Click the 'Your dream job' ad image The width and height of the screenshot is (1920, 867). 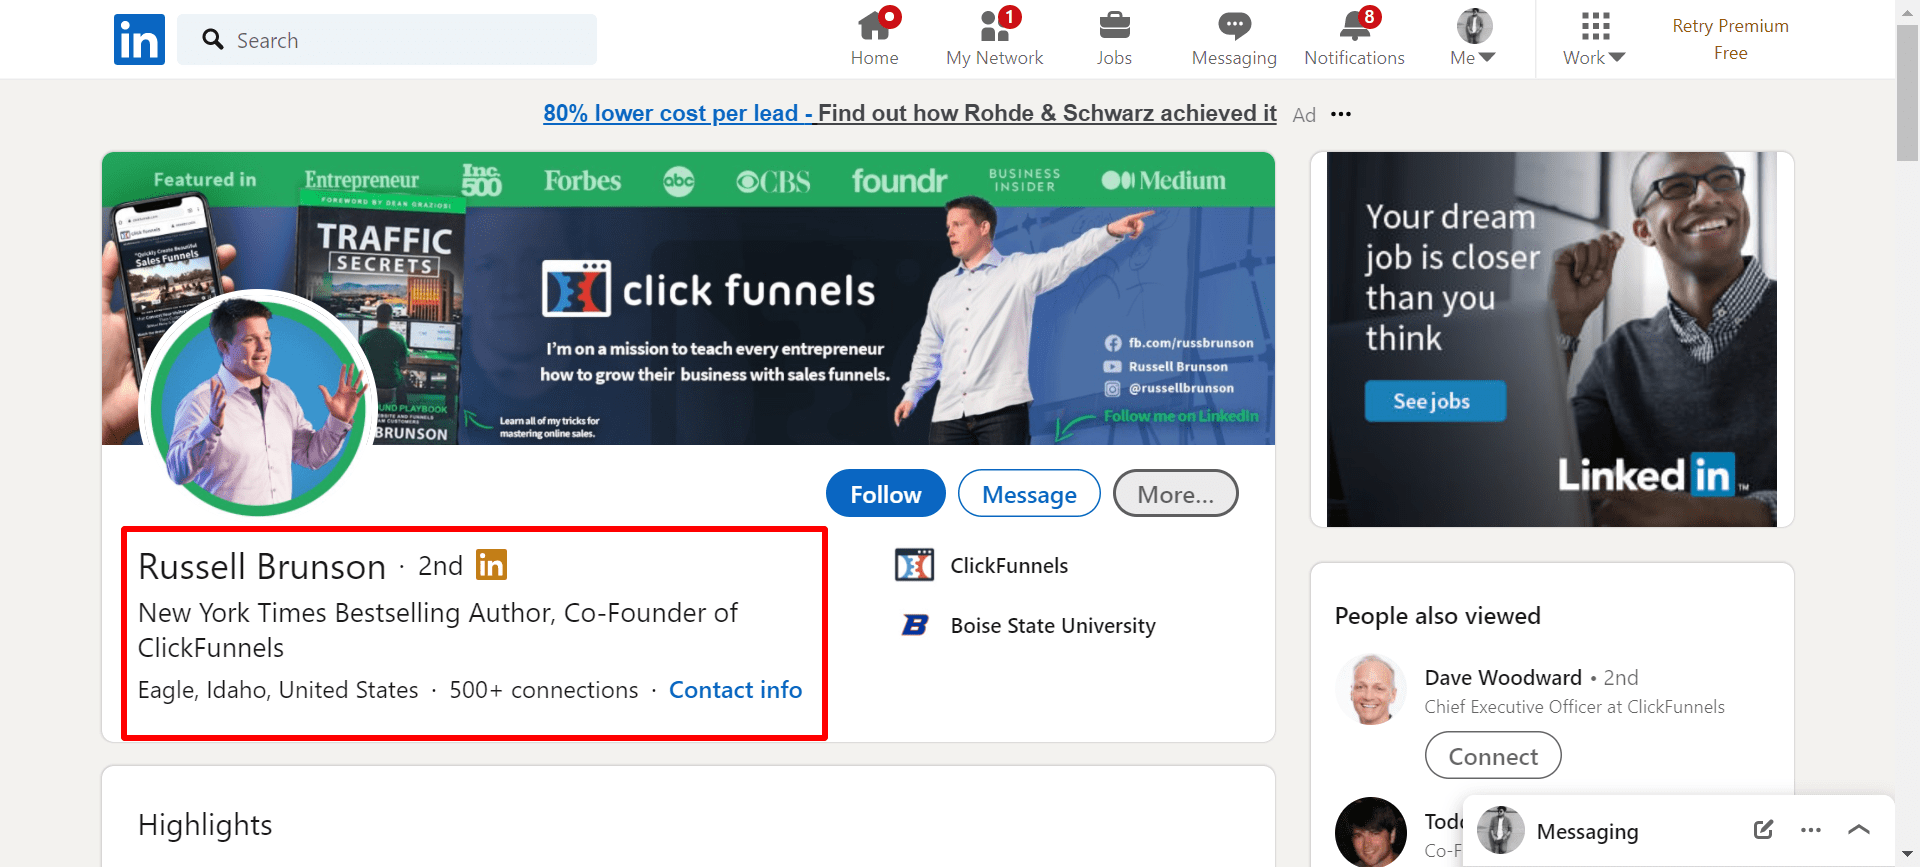click(x=1552, y=339)
